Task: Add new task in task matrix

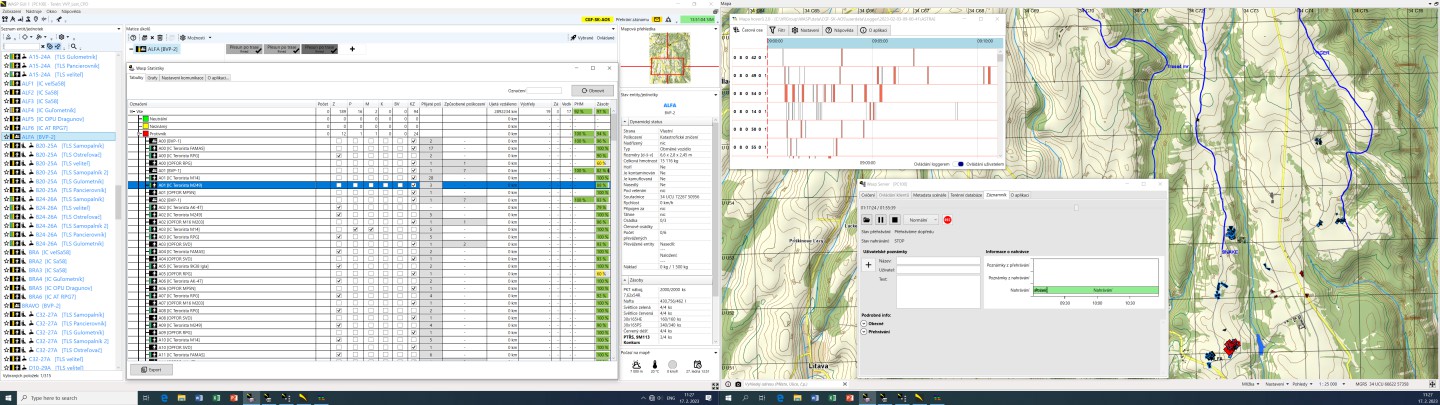Action: pos(351,48)
